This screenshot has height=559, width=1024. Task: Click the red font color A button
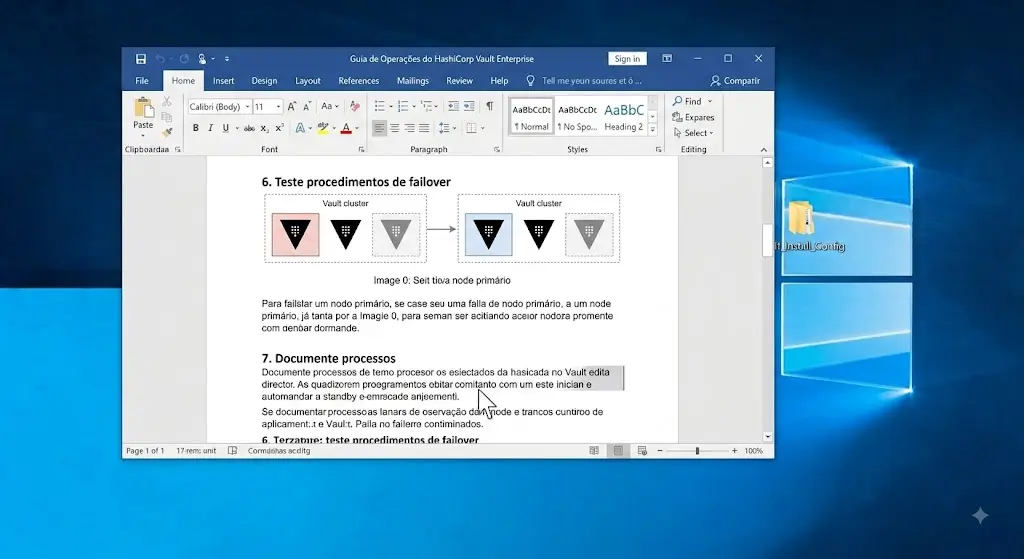point(346,129)
